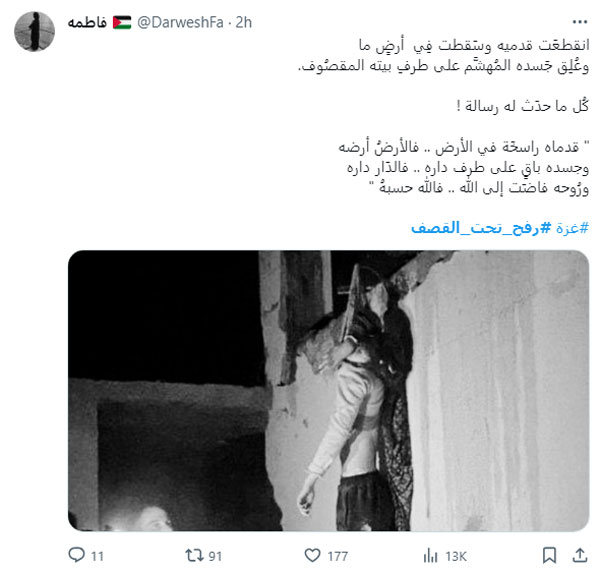Bookmark this tweet

coord(549,555)
